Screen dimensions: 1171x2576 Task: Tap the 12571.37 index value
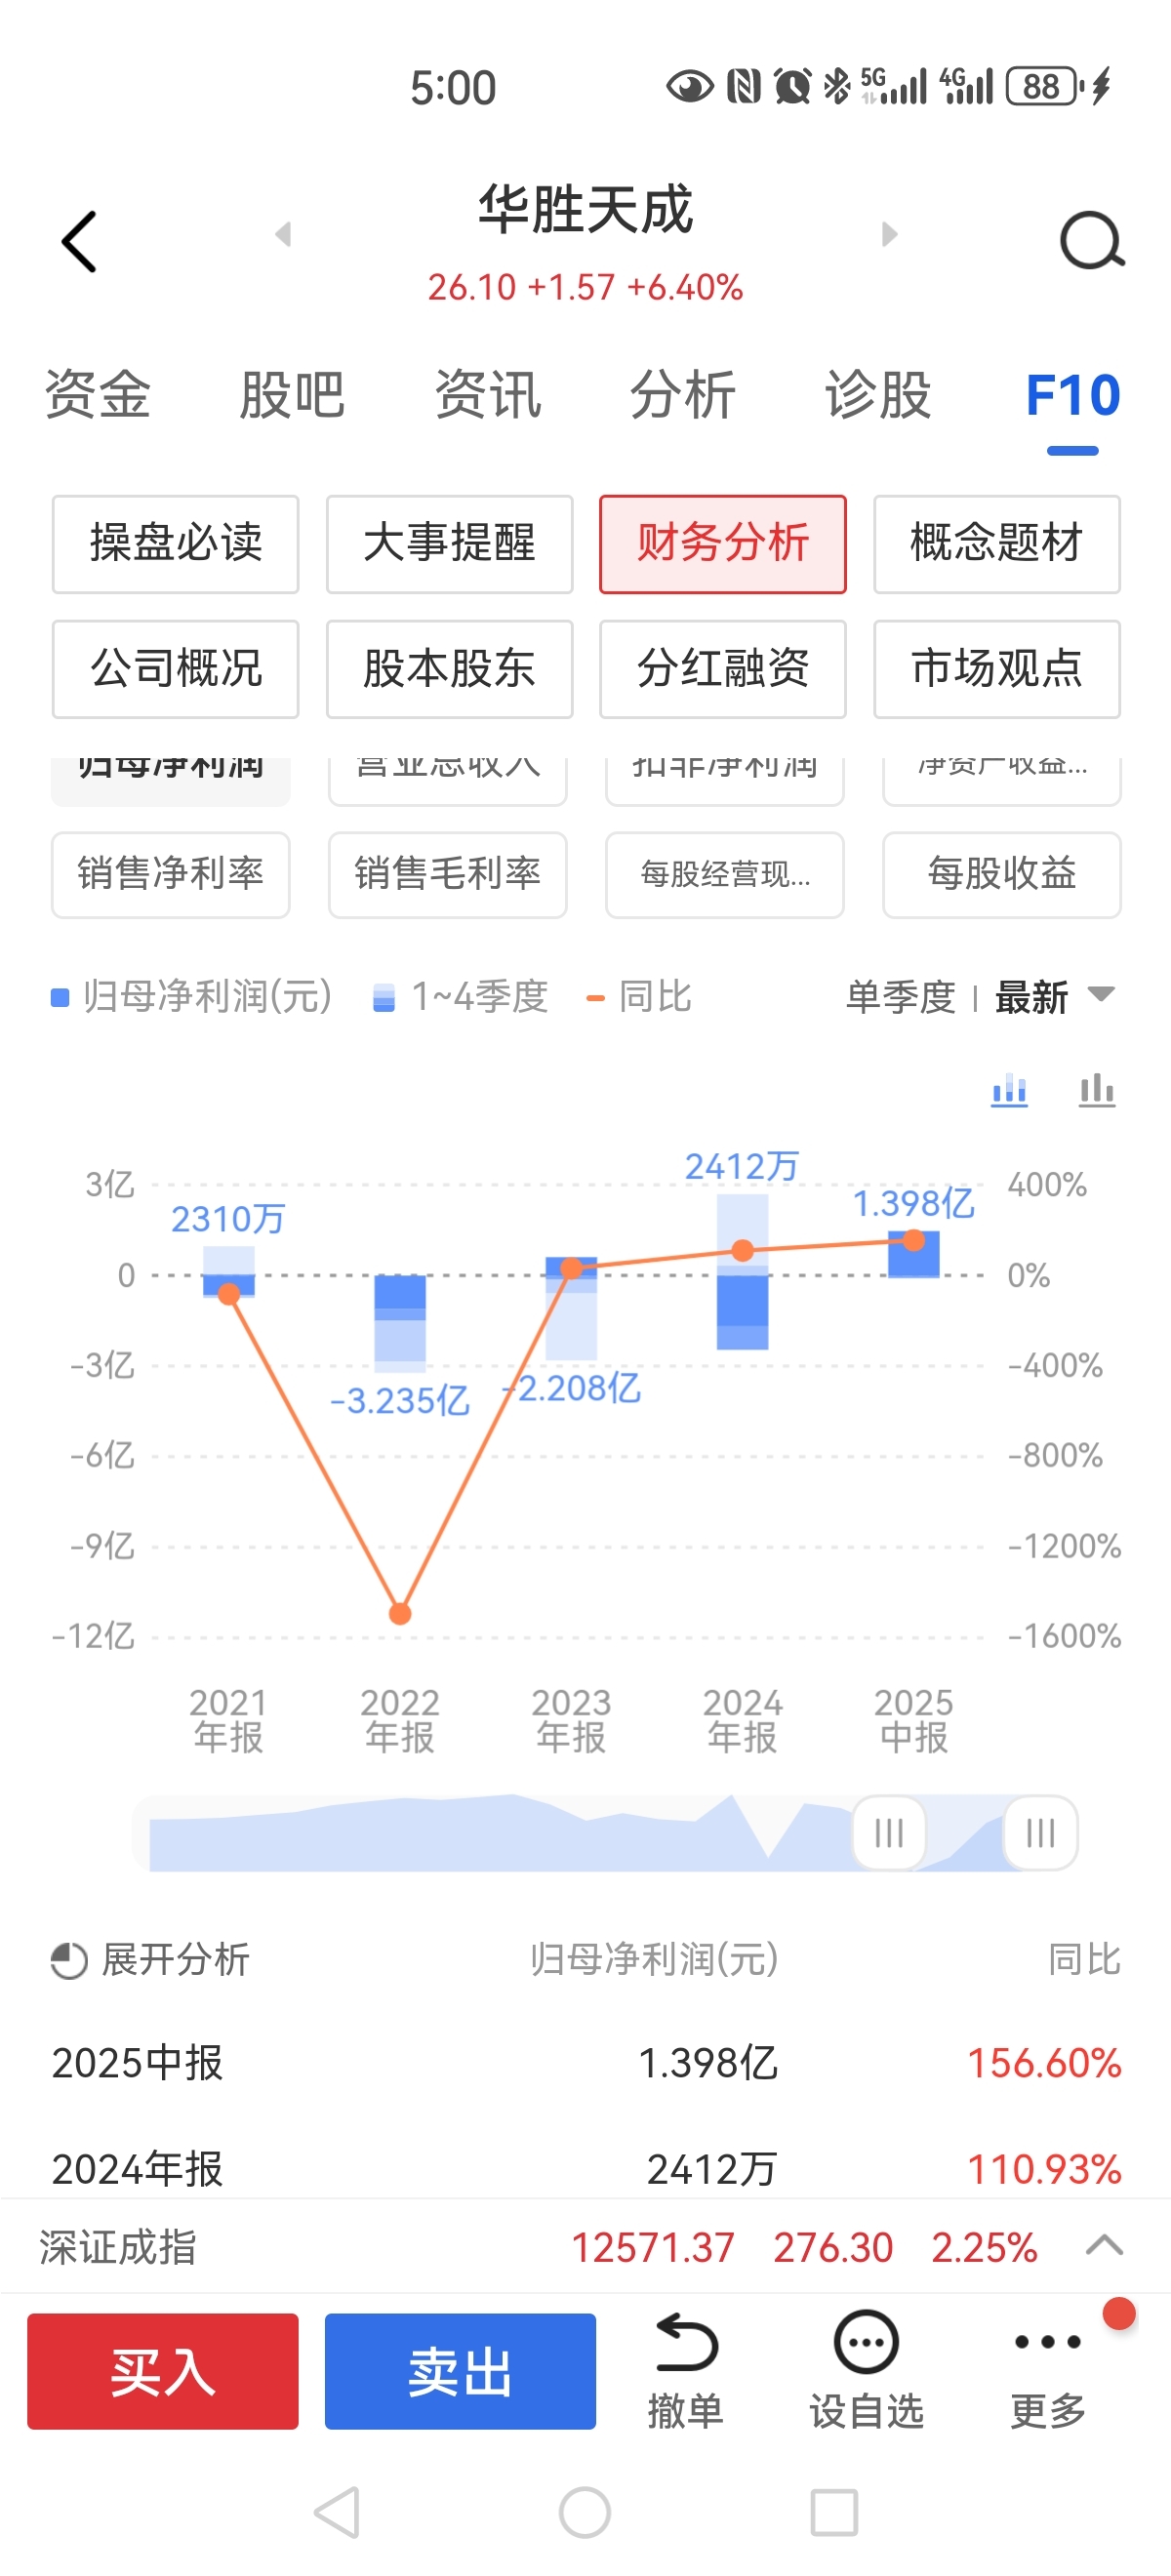pos(652,2247)
